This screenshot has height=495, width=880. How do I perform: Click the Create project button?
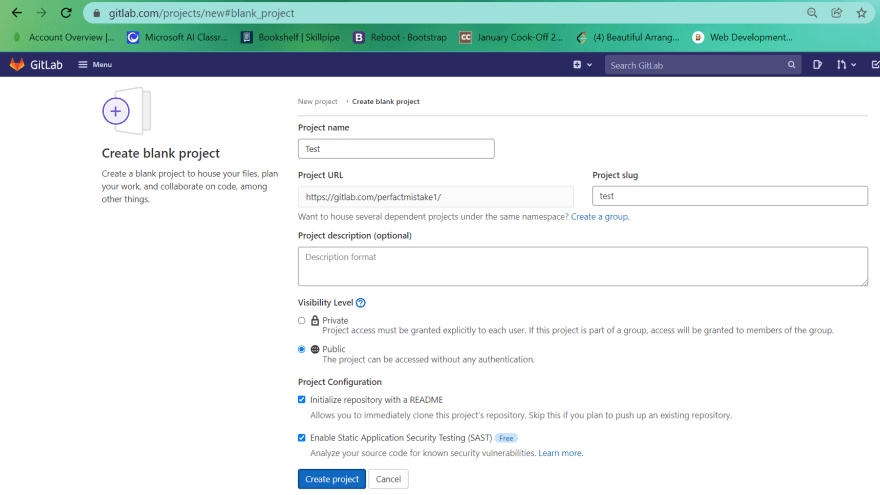tap(332, 479)
